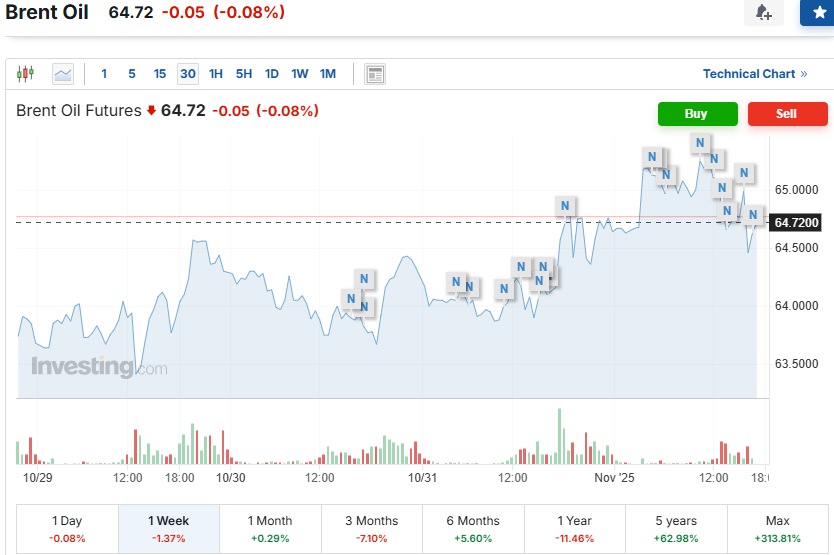Add Brent Oil to watchlist star
The height and width of the screenshot is (555, 834).
819,12
